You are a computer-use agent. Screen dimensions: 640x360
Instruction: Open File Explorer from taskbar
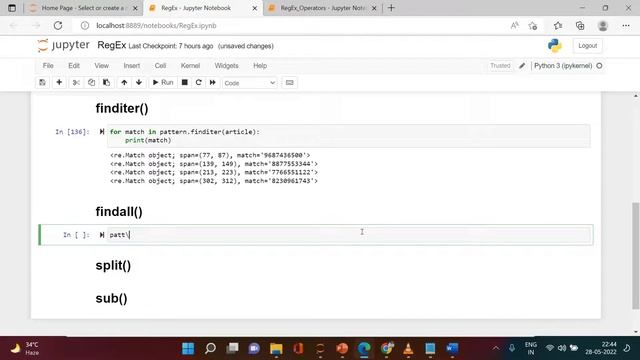point(276,348)
